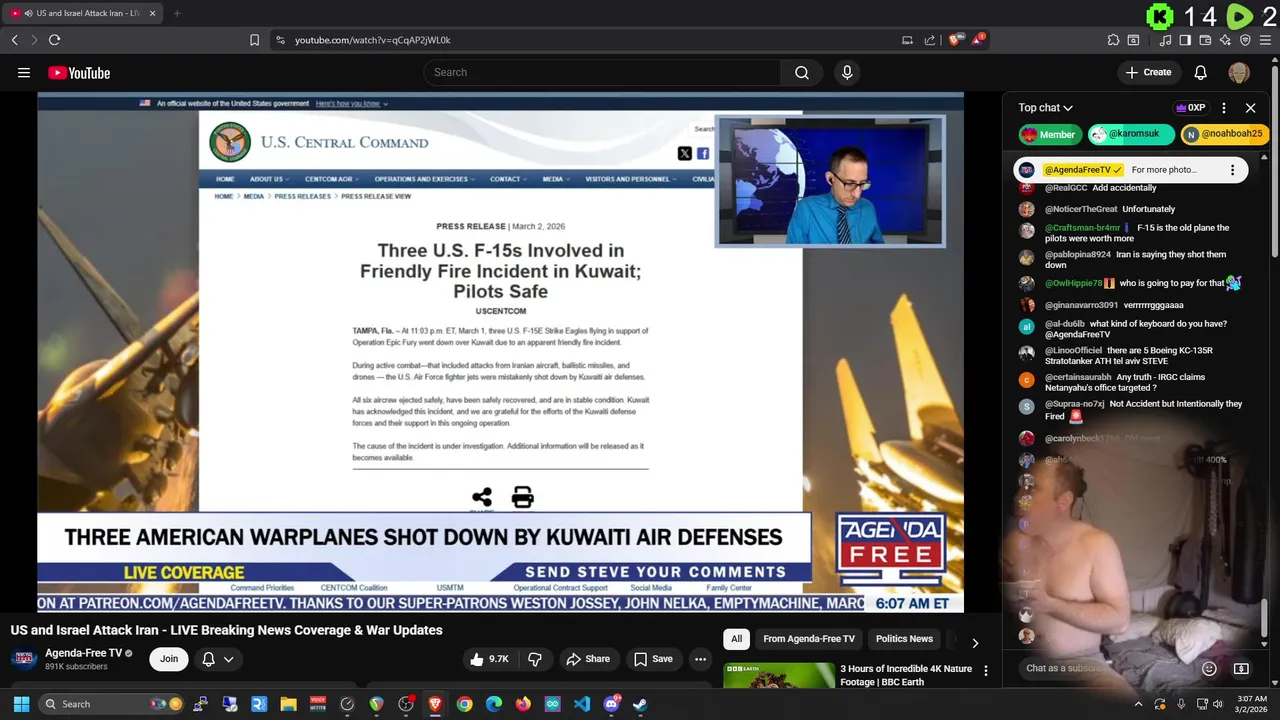The width and height of the screenshot is (1280, 720).
Task: Select the Politics News chip
Action: 904,639
